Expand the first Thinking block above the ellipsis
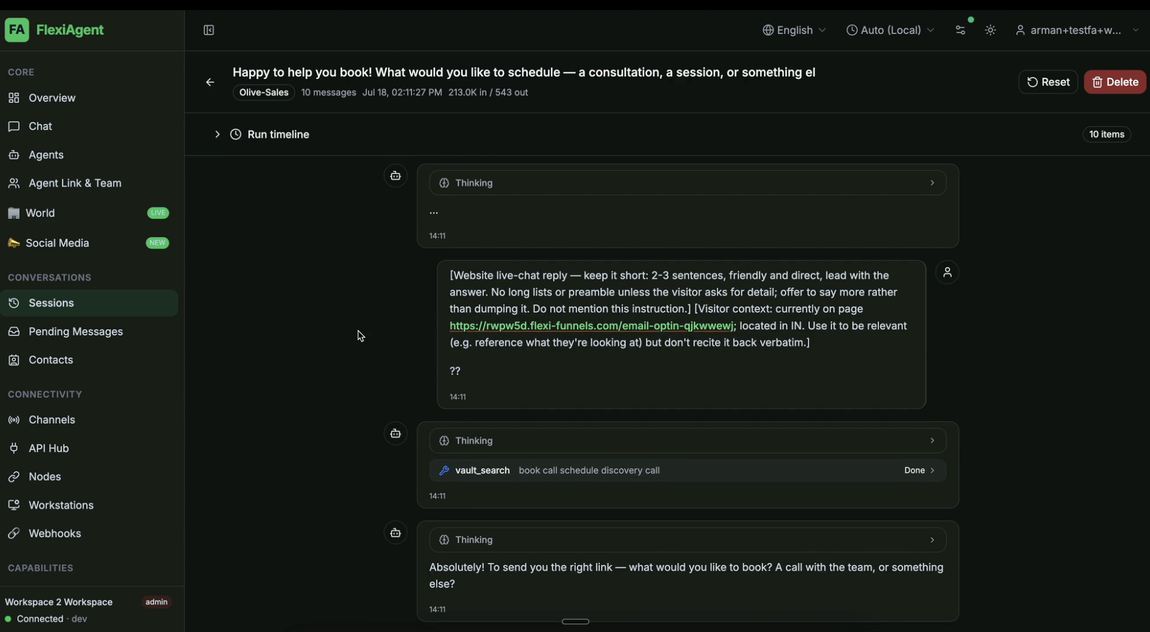Image resolution: width=1150 pixels, height=632 pixels. click(687, 183)
